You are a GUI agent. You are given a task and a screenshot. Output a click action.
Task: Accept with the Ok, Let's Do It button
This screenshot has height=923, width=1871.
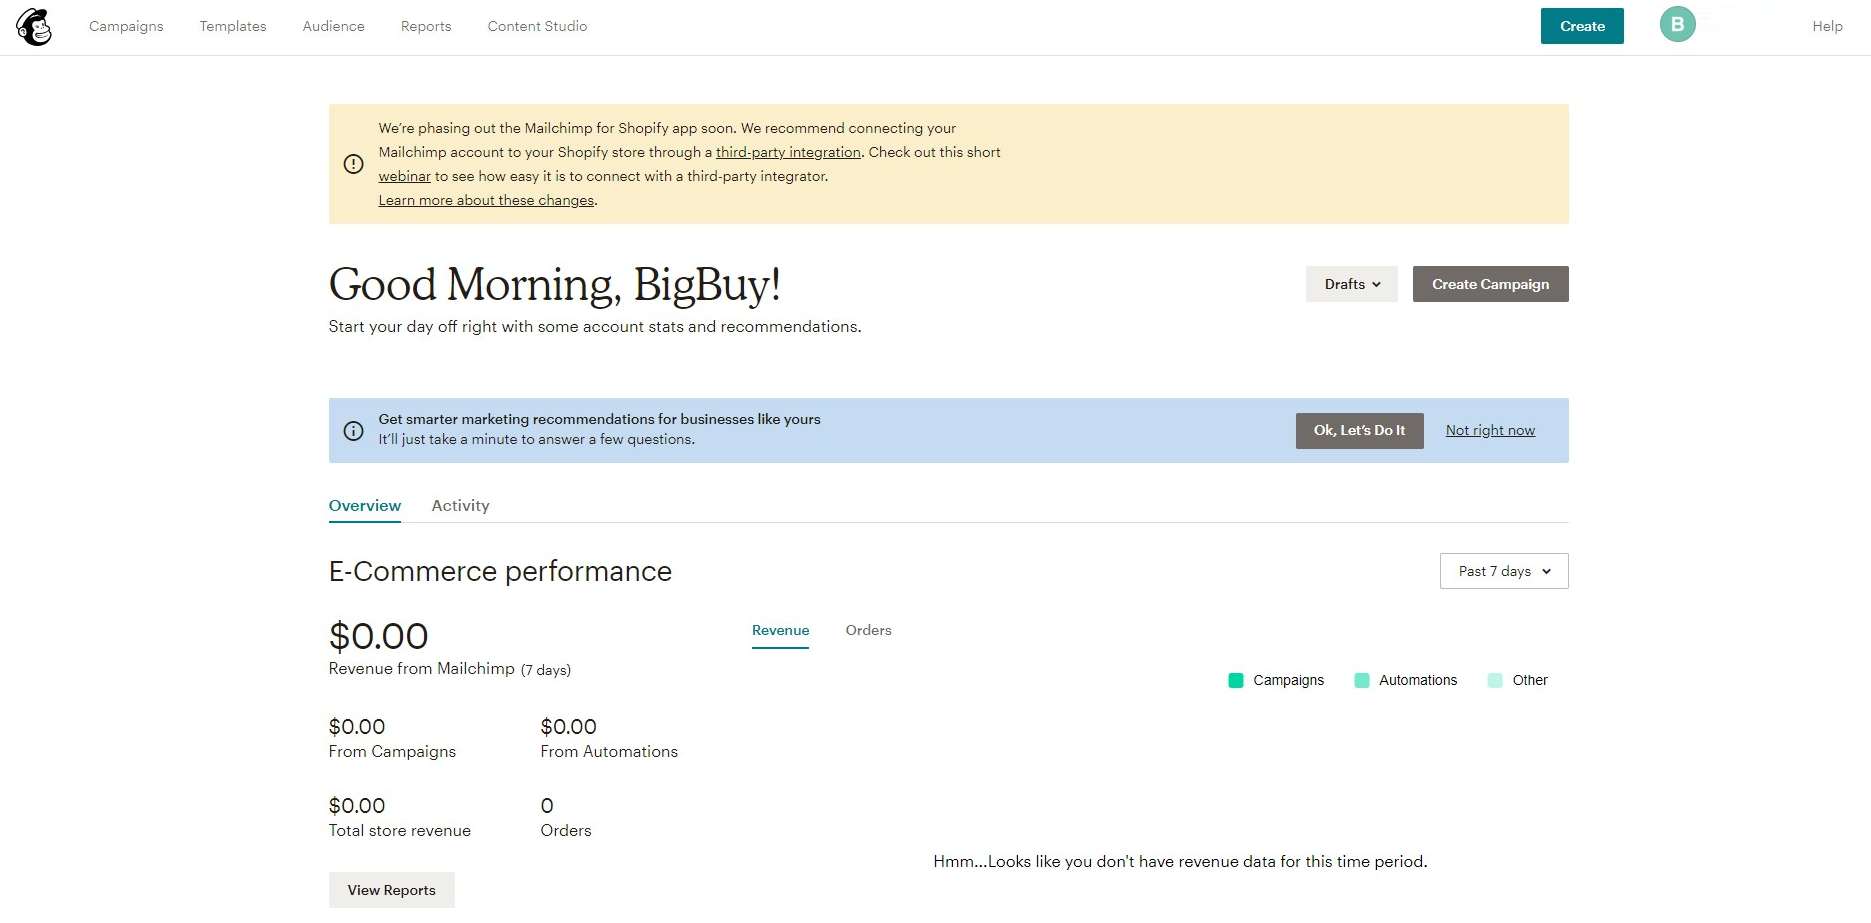click(1359, 431)
